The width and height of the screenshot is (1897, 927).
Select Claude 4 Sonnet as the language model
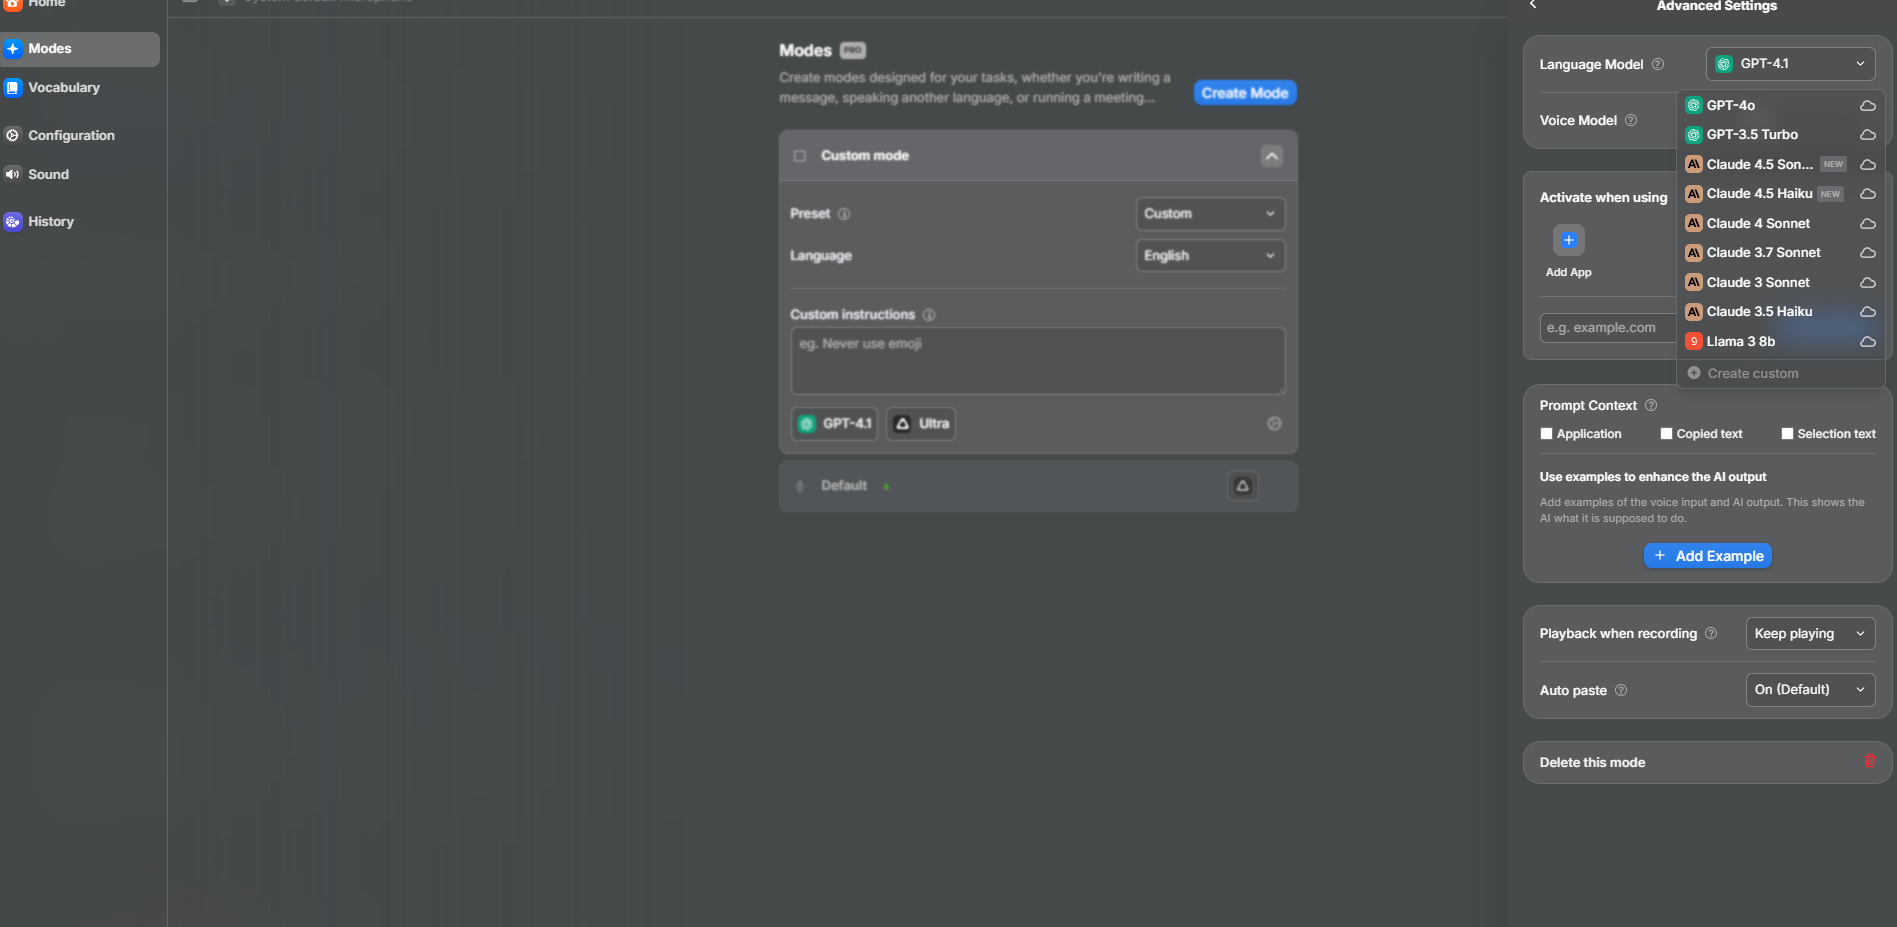click(x=1780, y=223)
